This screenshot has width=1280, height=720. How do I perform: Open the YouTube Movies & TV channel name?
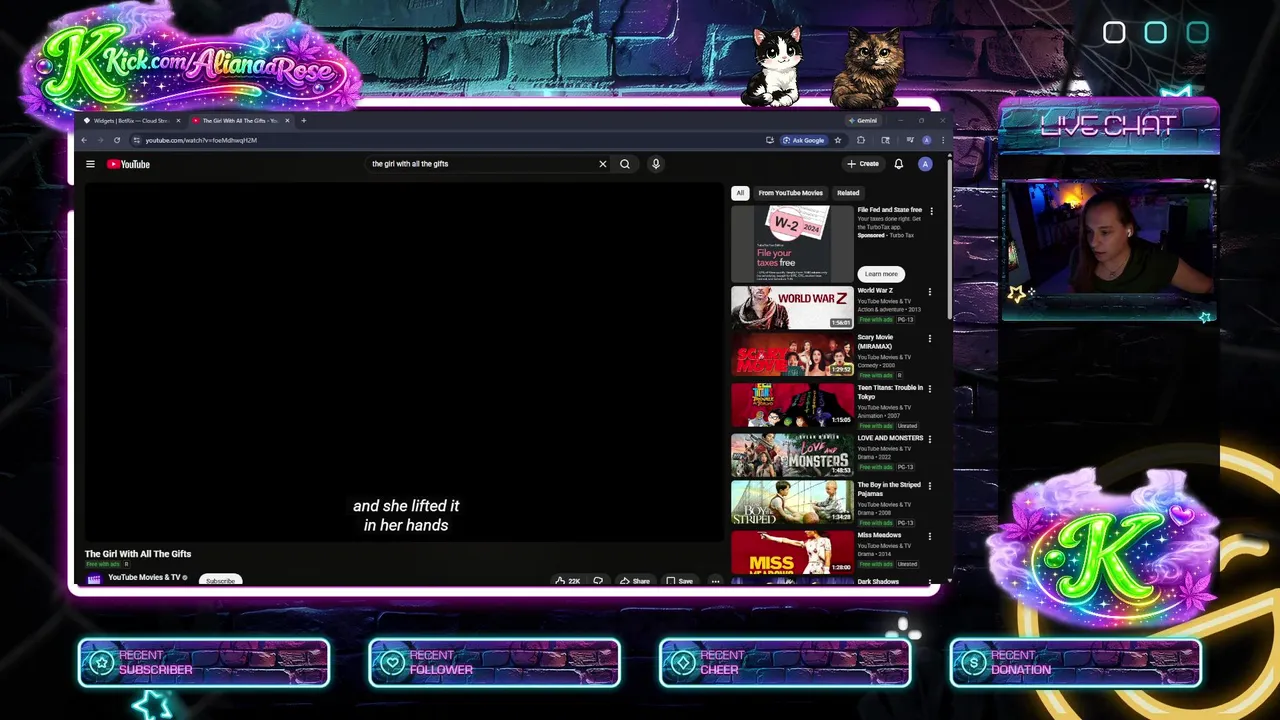(144, 577)
